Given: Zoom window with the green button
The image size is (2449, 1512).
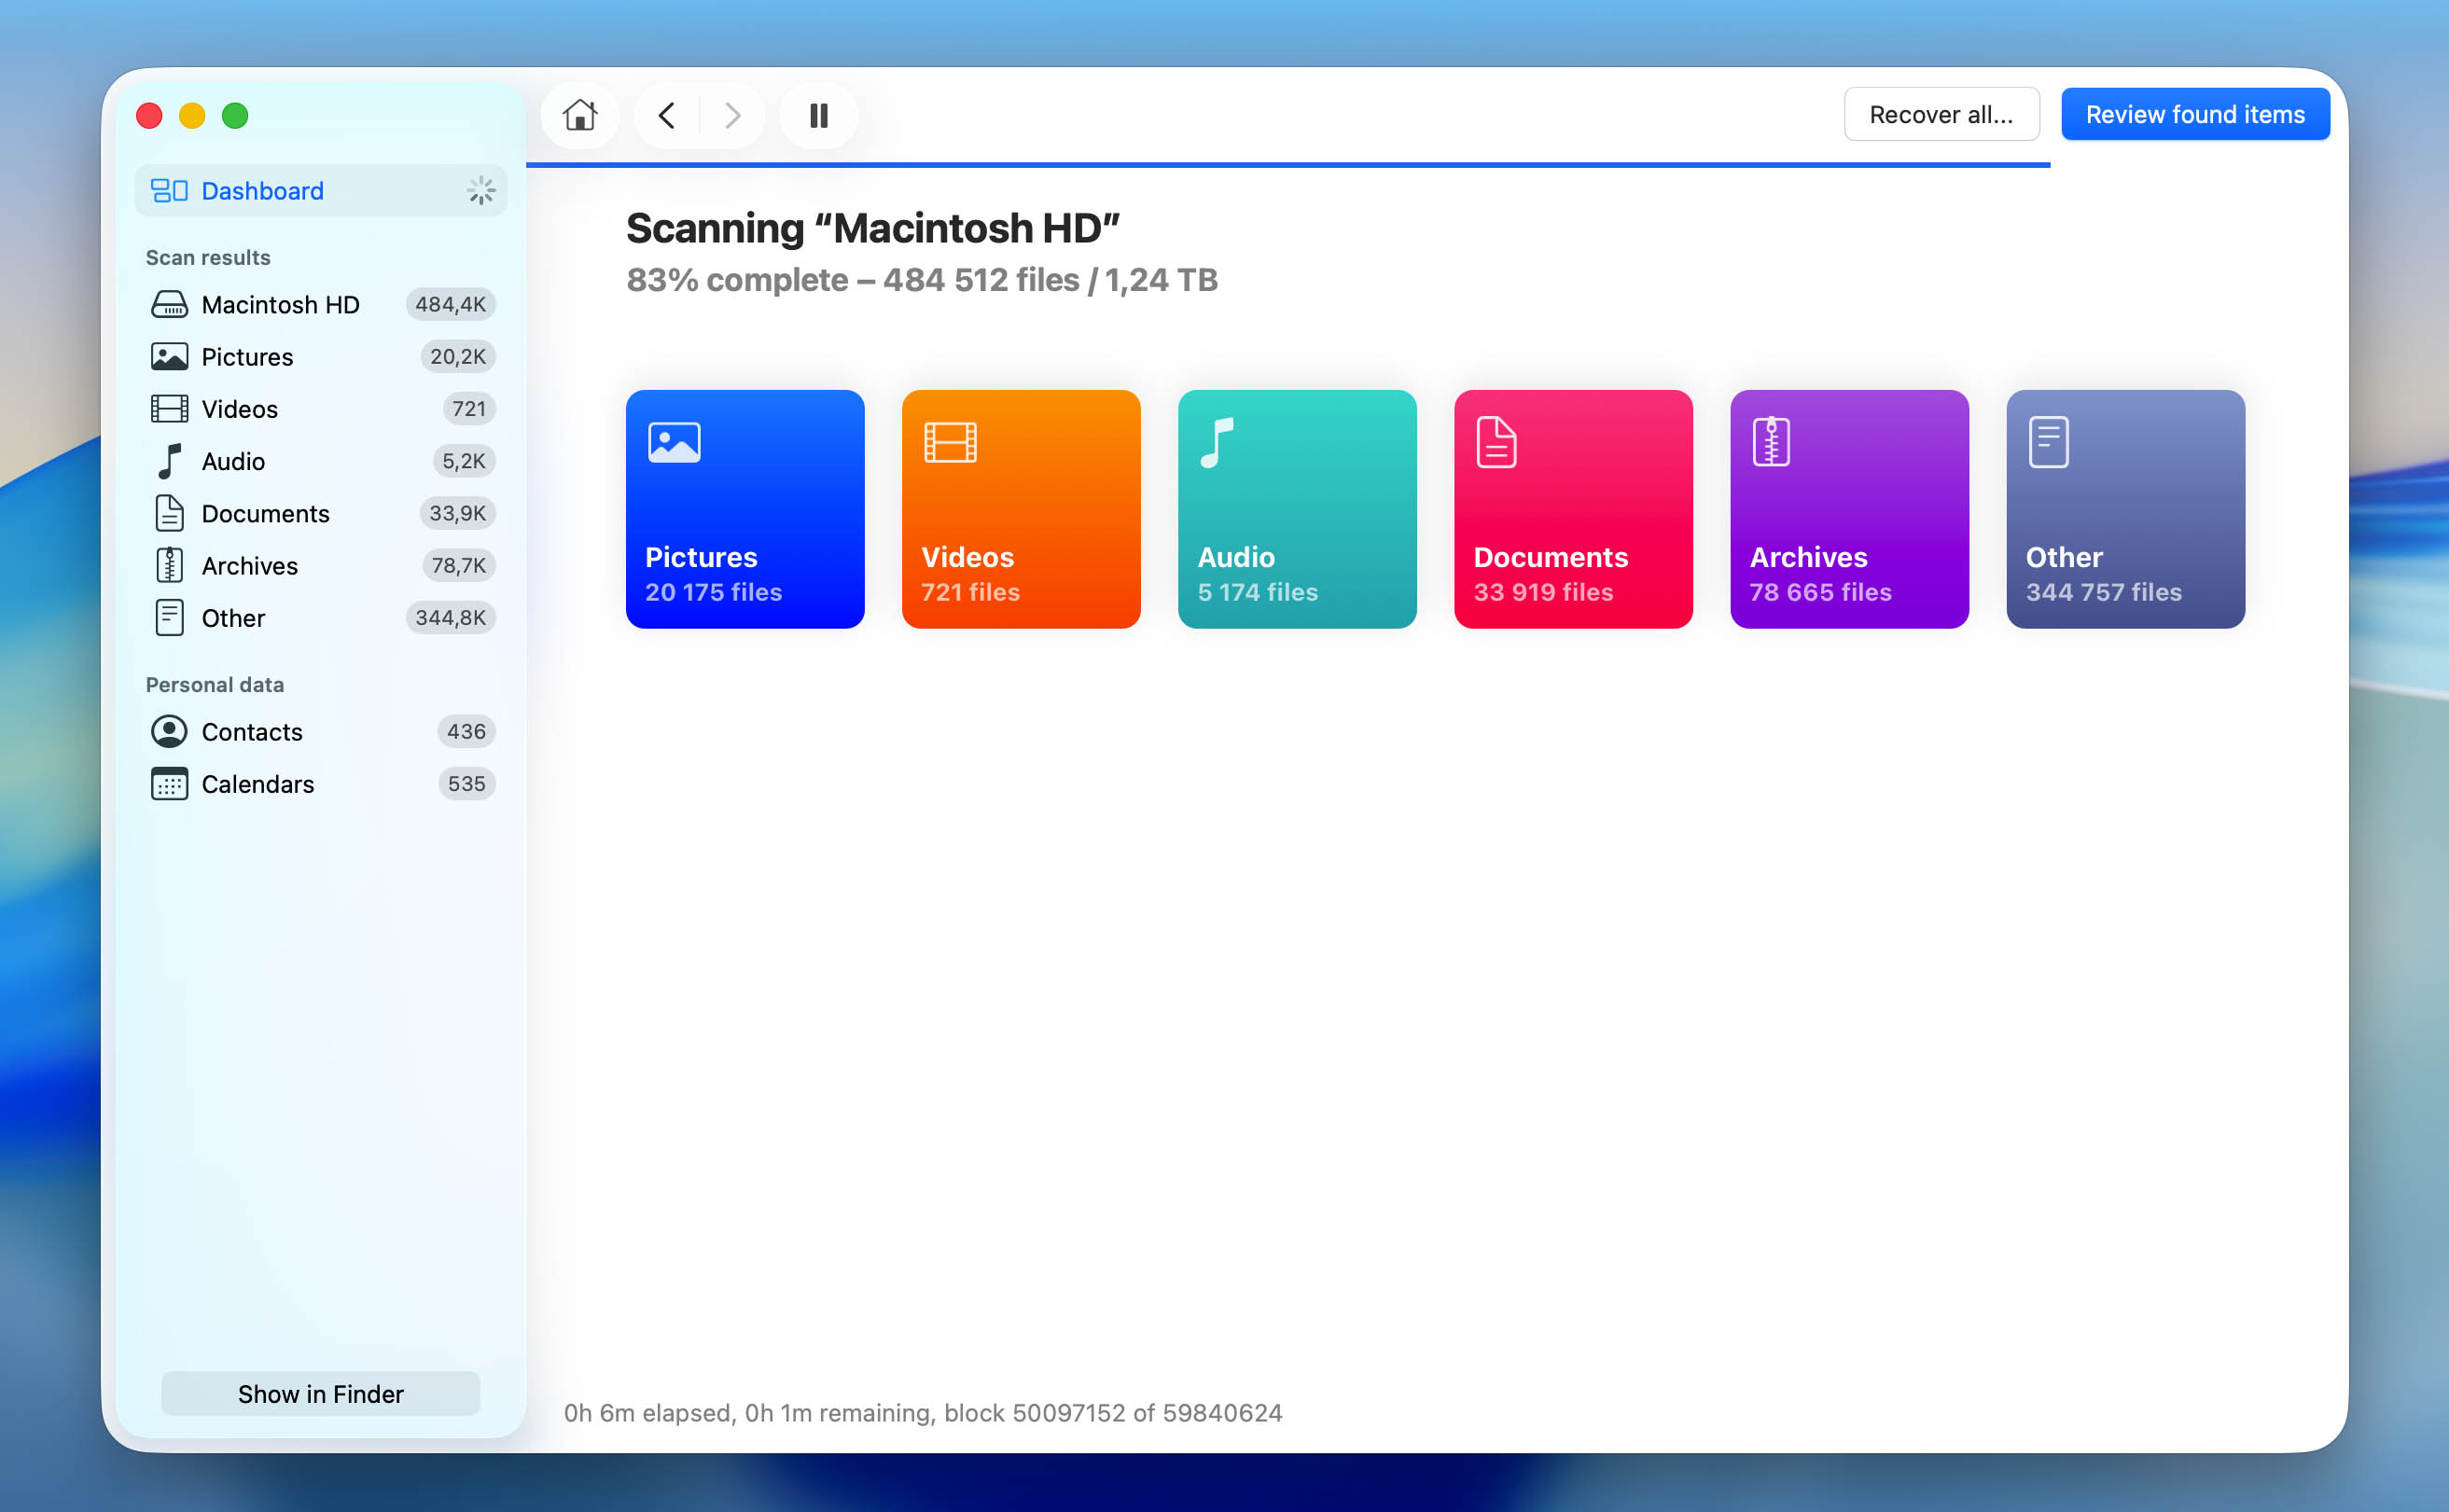Looking at the screenshot, I should tap(235, 116).
